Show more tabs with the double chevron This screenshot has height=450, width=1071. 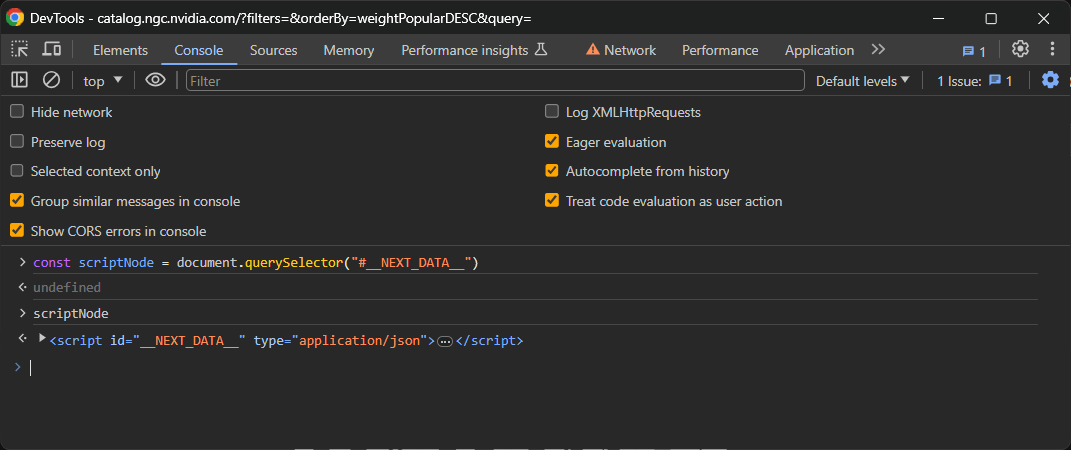pos(878,49)
